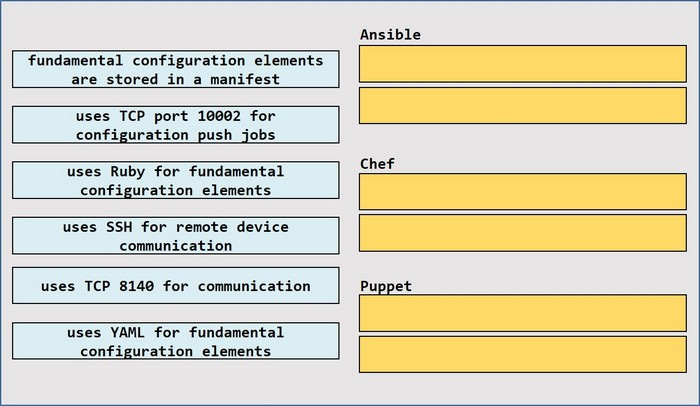Image resolution: width=700 pixels, height=406 pixels.
Task: Pick the 'uses YAML for fundamental' option
Action: (x=175, y=341)
